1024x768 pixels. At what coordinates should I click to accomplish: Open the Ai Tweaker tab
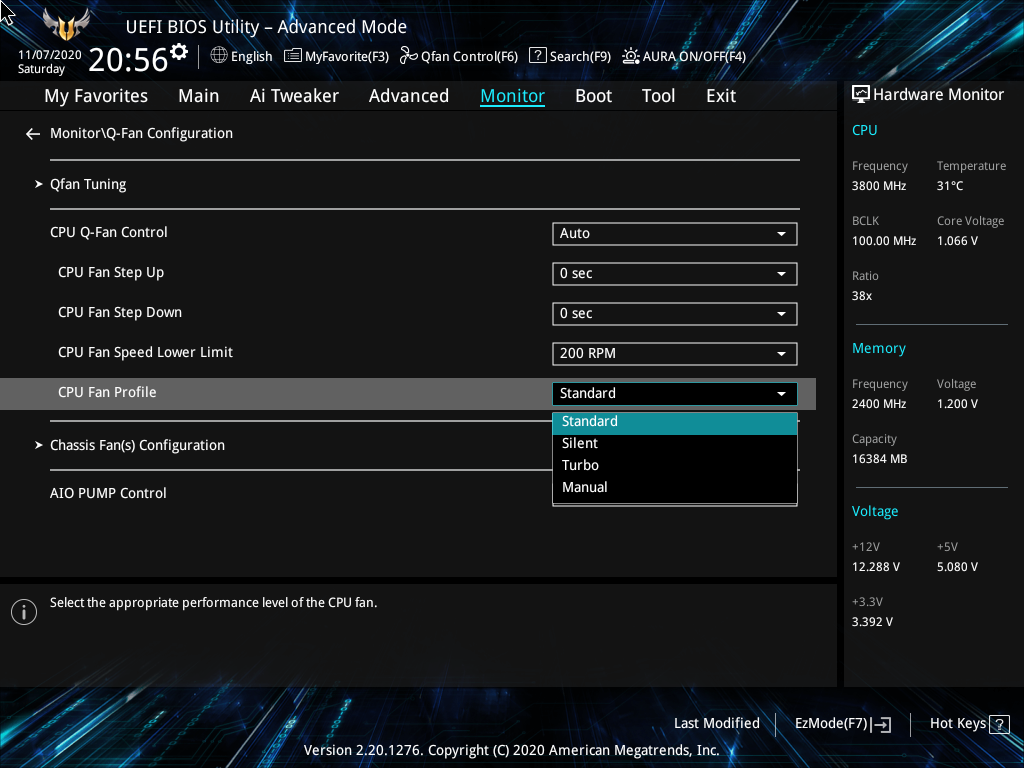tap(294, 96)
